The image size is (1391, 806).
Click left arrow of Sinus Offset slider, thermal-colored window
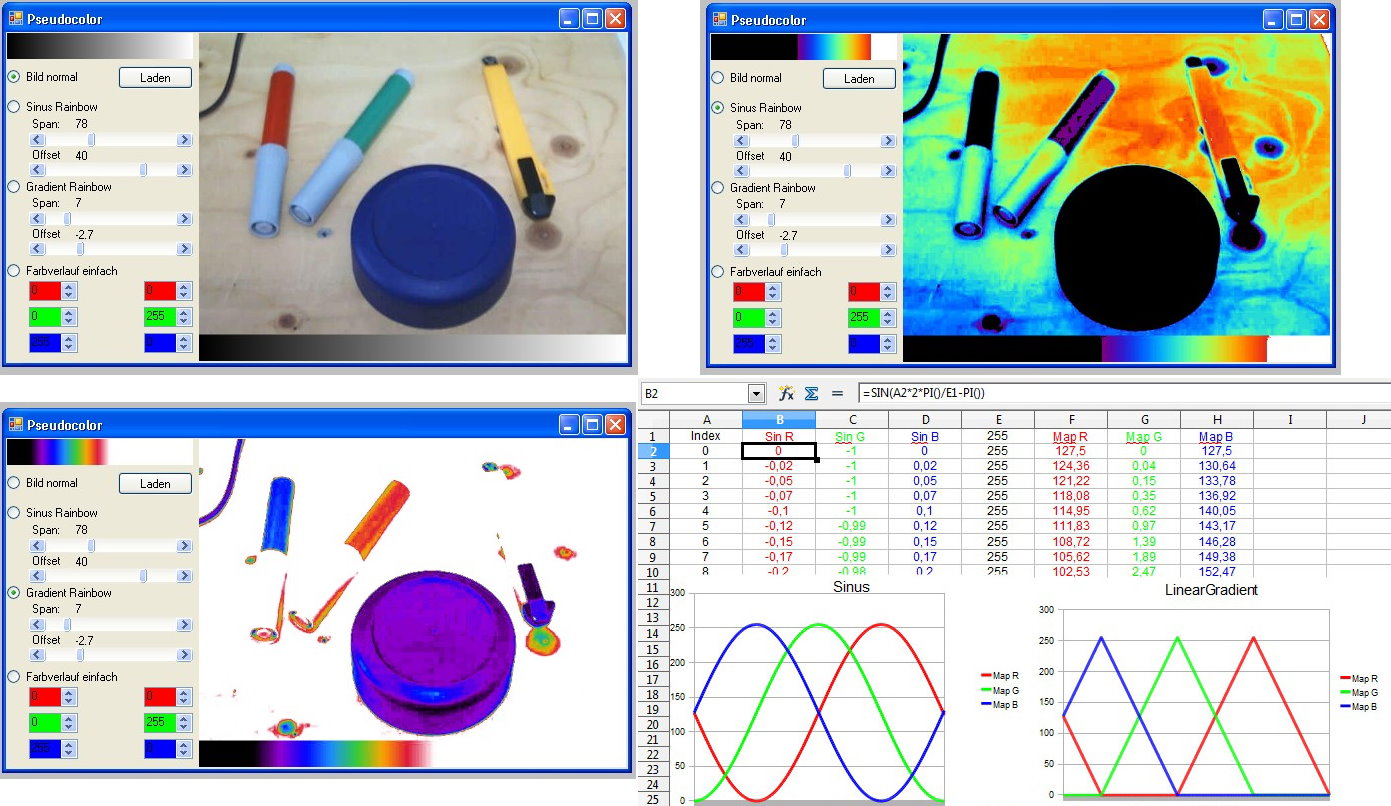pyautogui.click(x=742, y=171)
